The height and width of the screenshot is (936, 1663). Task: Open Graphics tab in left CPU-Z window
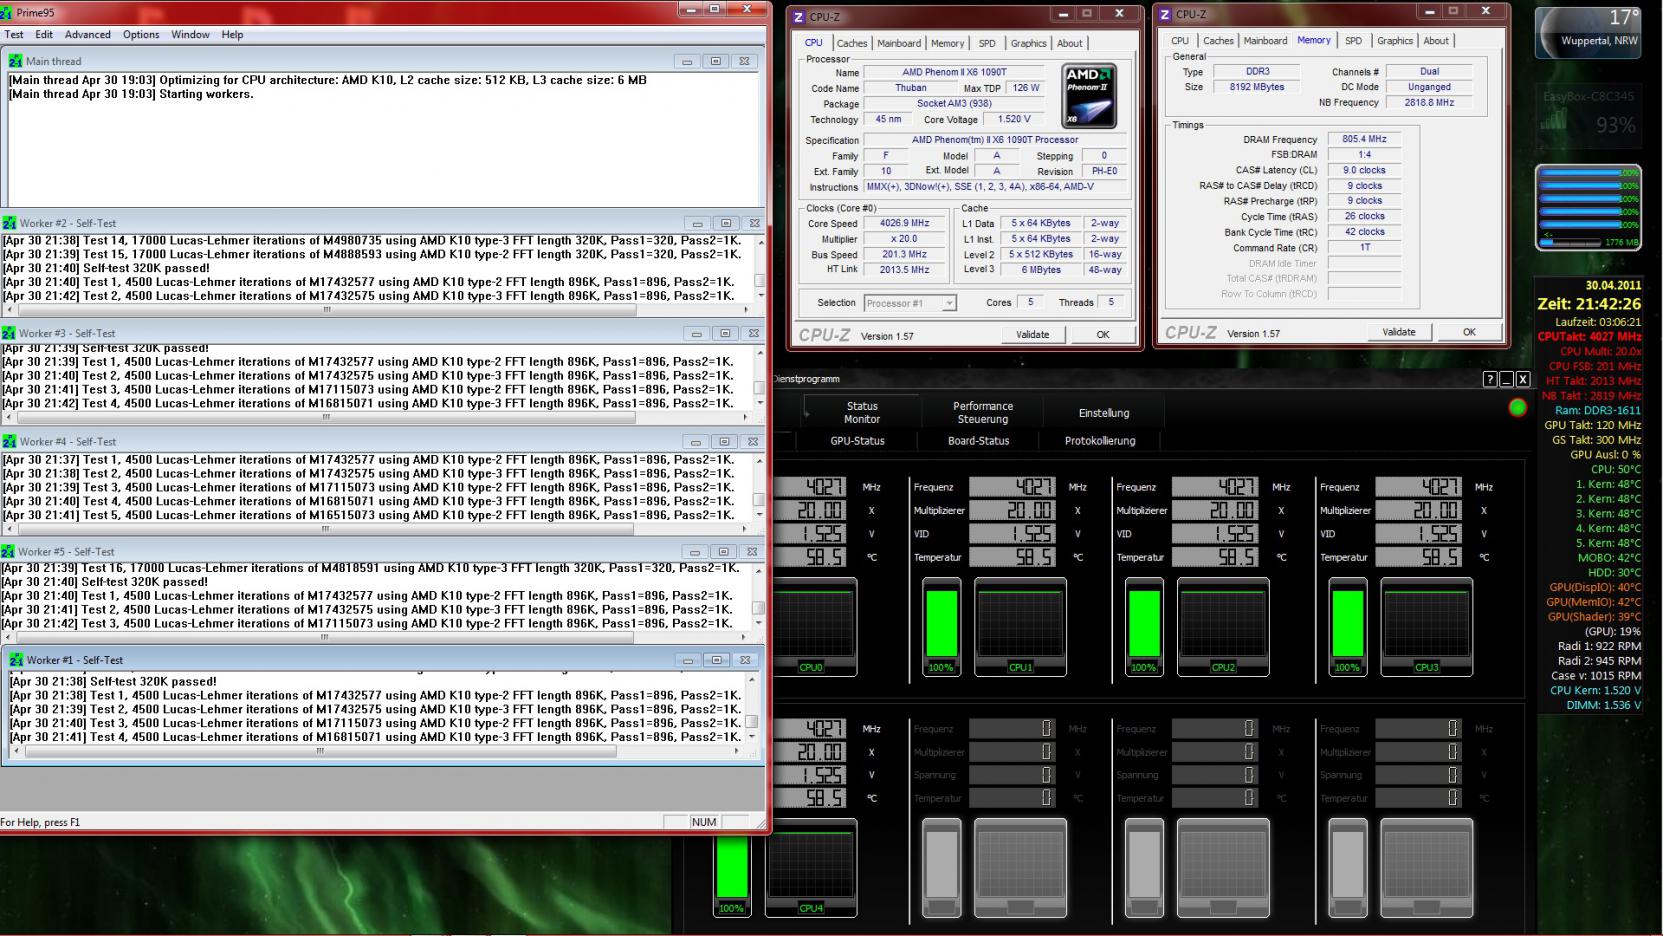[1028, 43]
